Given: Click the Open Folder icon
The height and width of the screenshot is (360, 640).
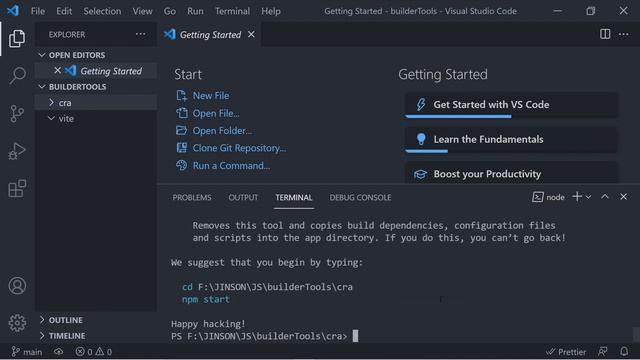Looking at the screenshot, I should pos(182,131).
